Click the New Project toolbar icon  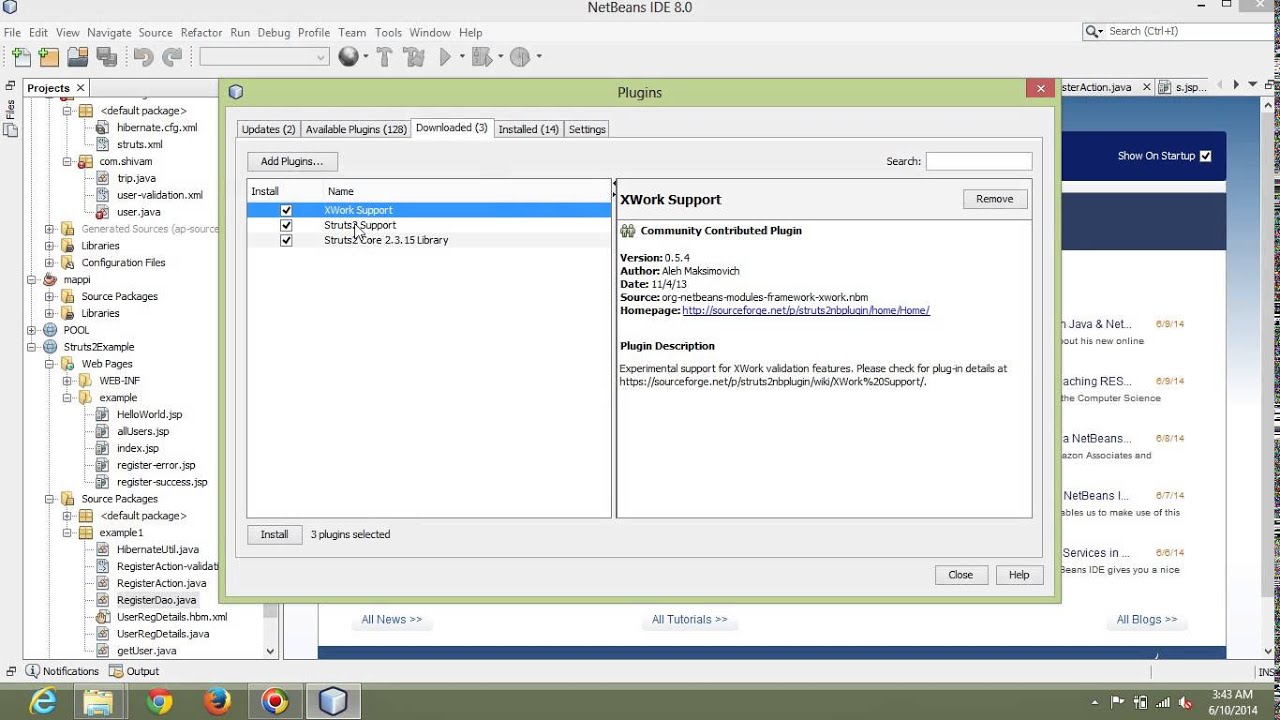point(48,57)
